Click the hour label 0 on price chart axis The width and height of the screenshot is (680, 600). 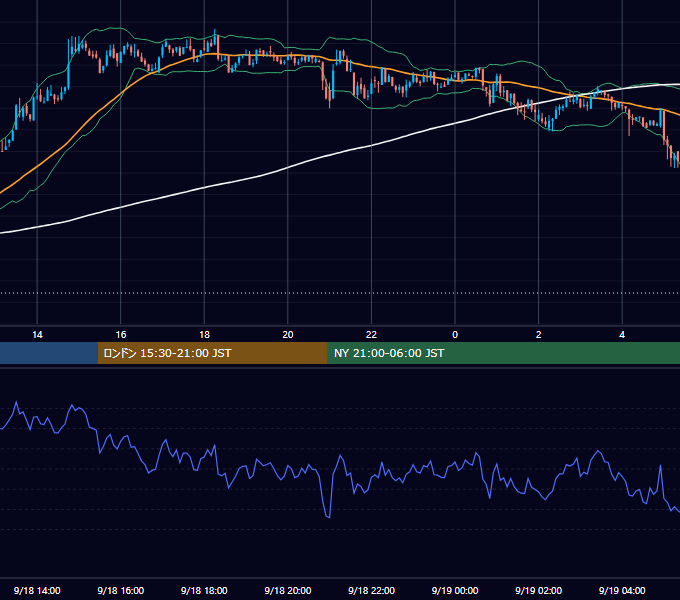tap(455, 335)
